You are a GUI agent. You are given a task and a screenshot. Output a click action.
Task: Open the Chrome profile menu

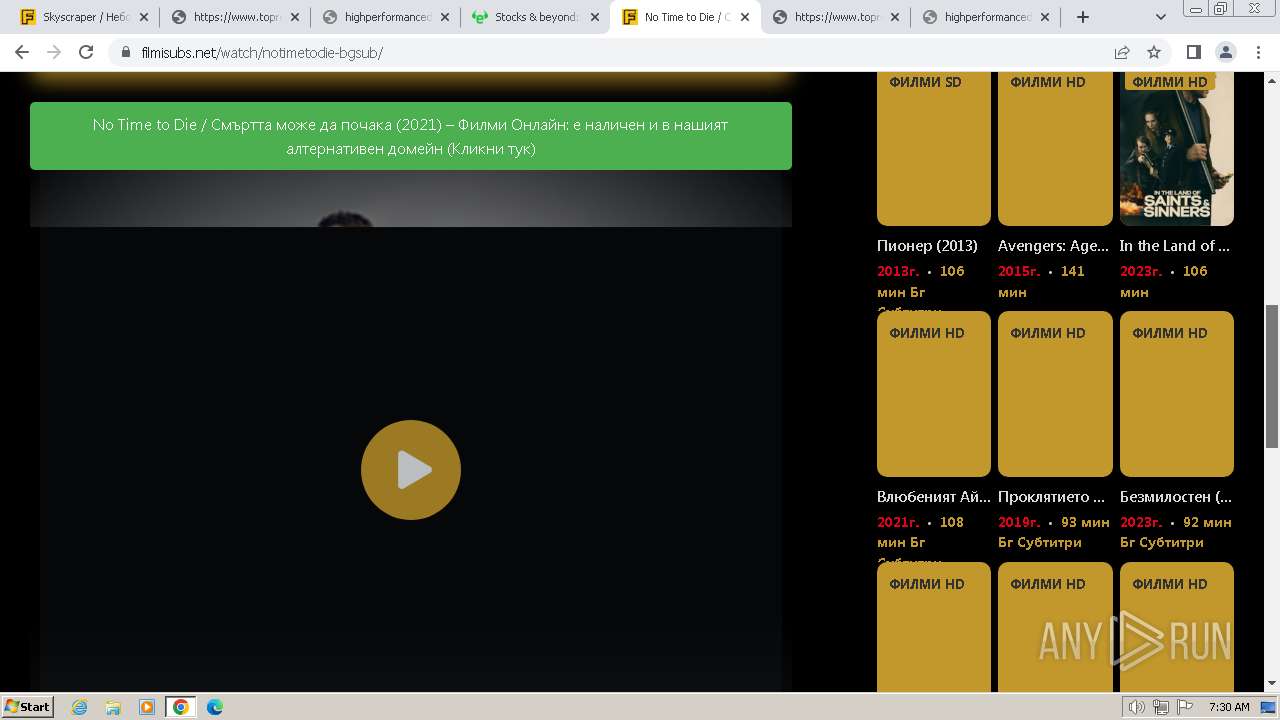tap(1225, 52)
